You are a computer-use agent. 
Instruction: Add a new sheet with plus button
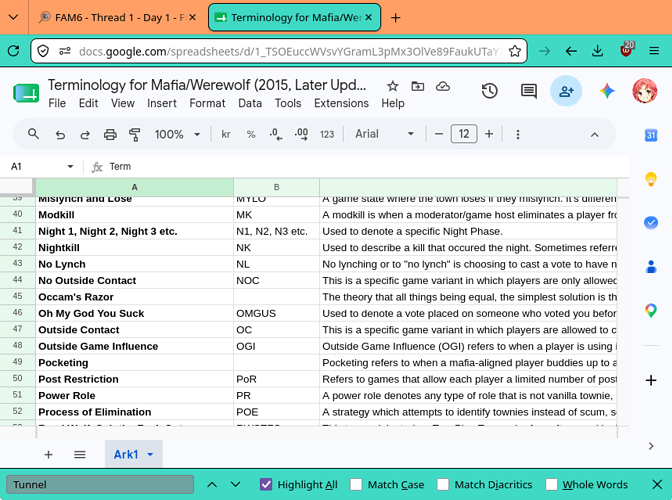click(x=48, y=455)
